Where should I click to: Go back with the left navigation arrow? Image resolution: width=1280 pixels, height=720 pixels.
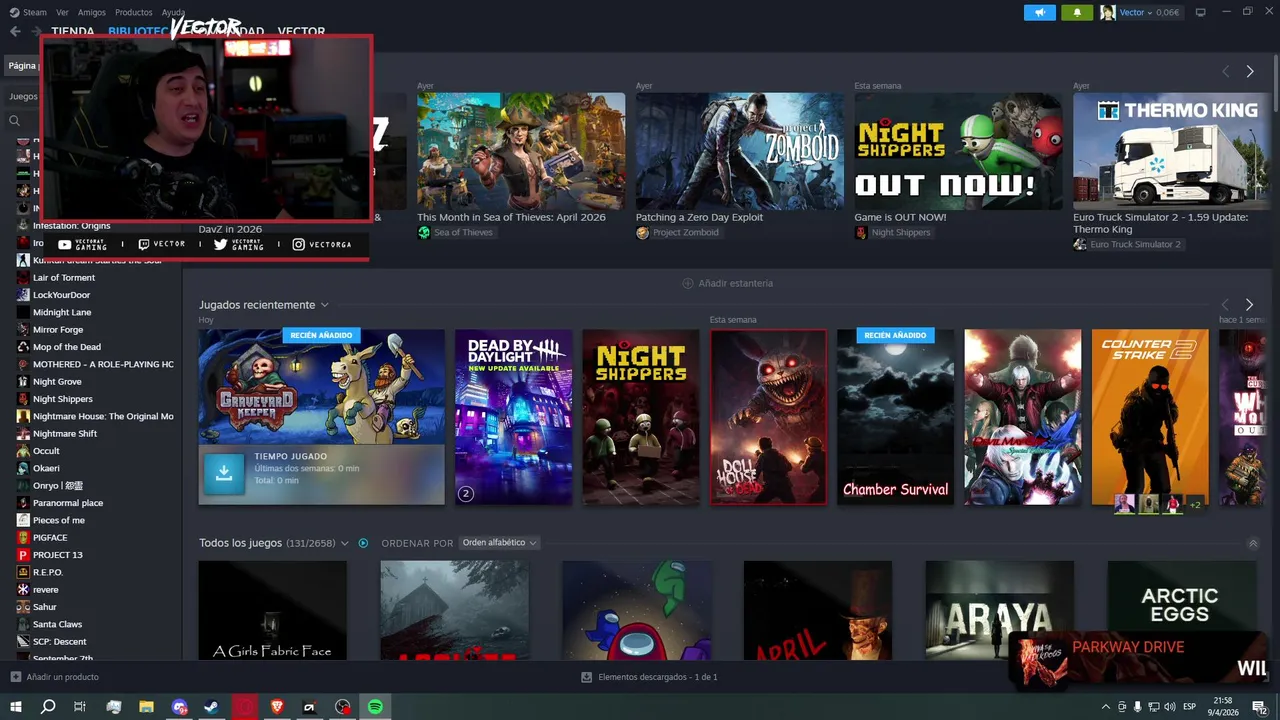coord(15,32)
